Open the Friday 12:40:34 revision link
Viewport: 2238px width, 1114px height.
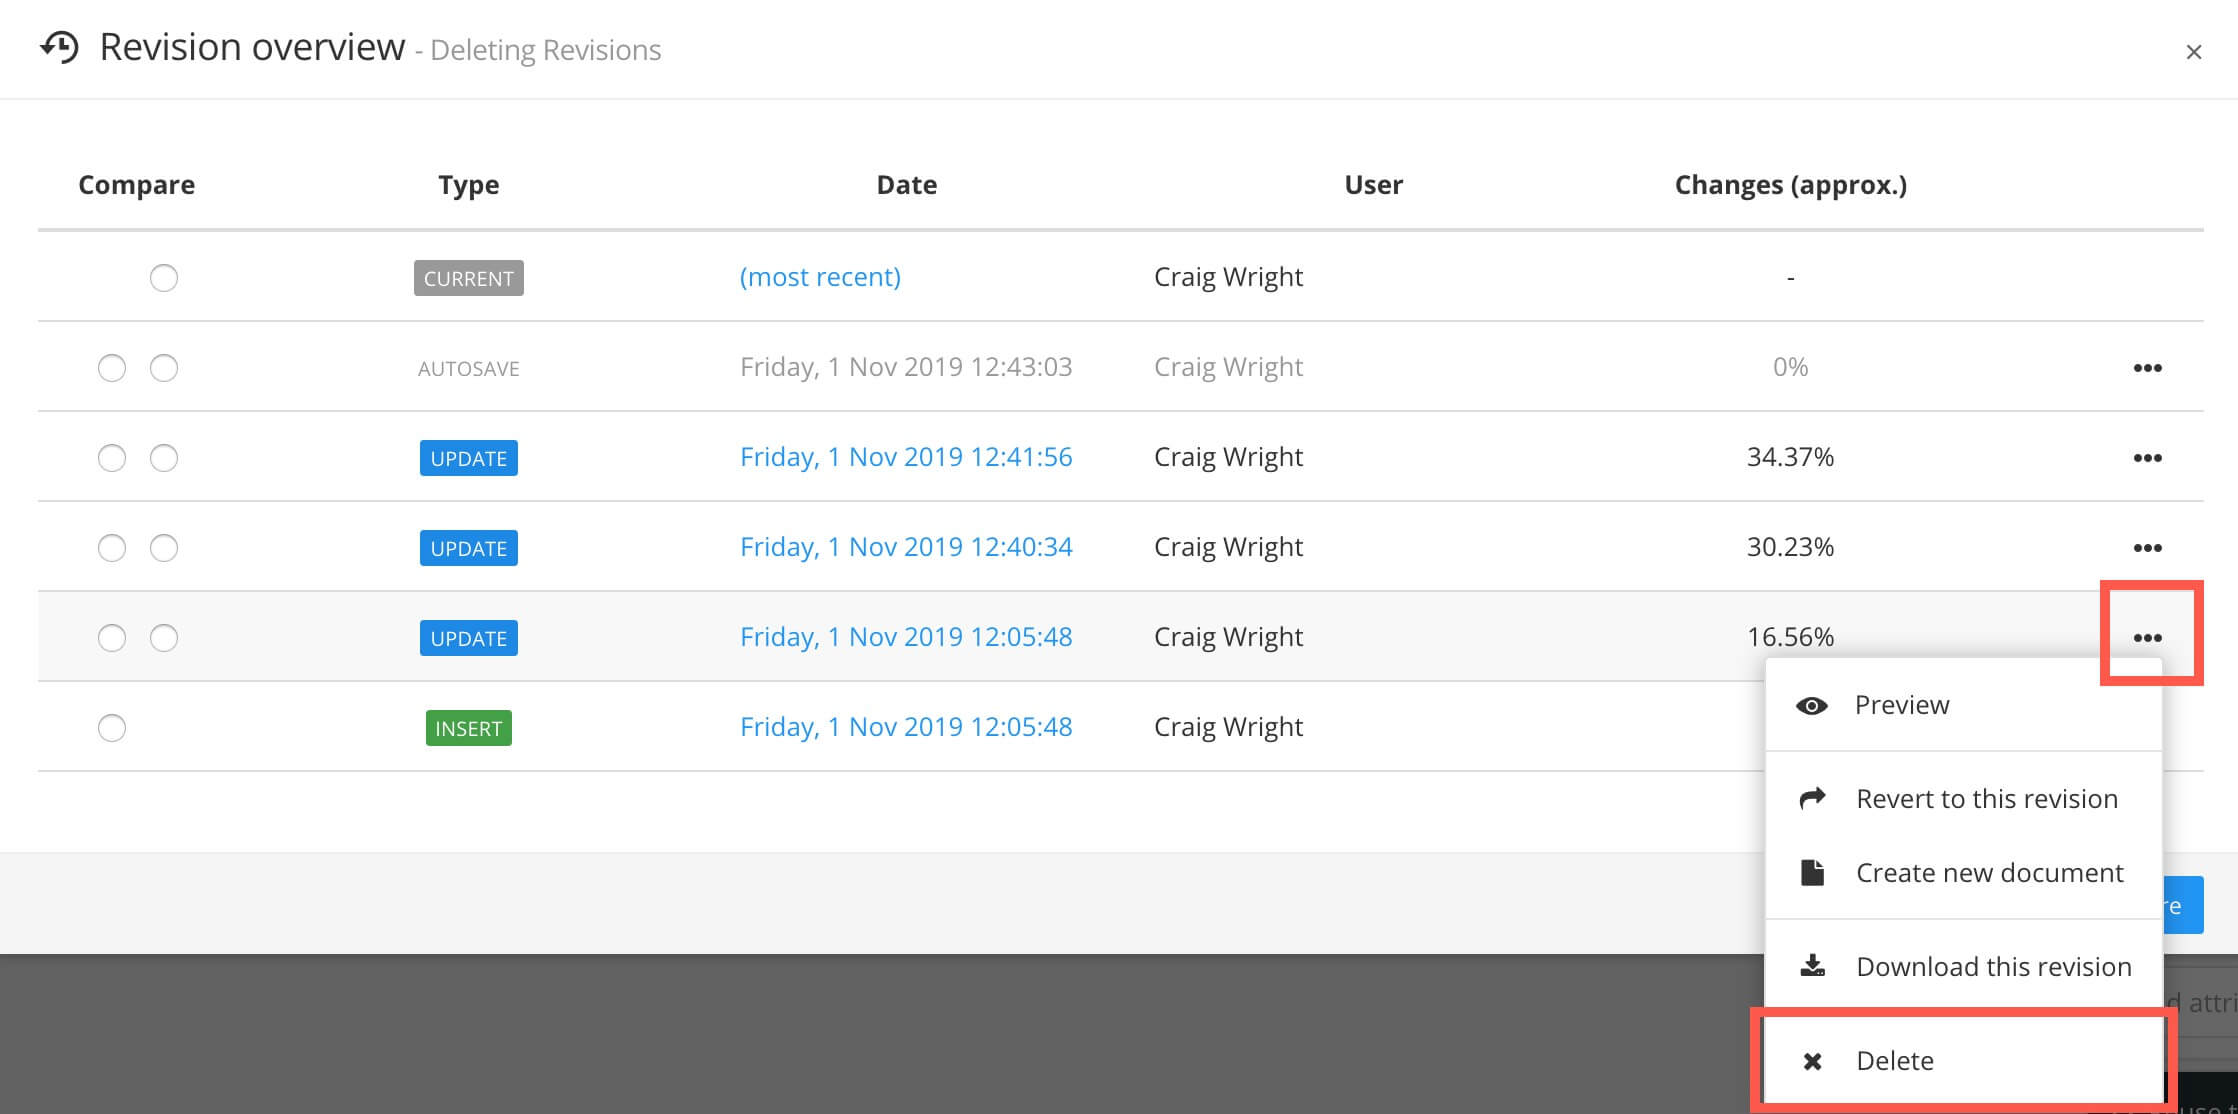(905, 547)
